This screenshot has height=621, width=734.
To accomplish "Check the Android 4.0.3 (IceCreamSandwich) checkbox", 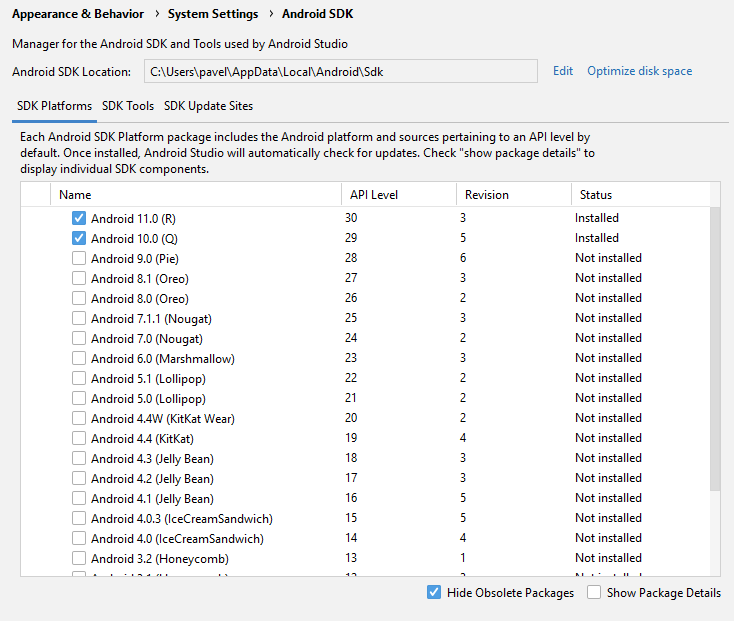I will pyautogui.click(x=79, y=519).
